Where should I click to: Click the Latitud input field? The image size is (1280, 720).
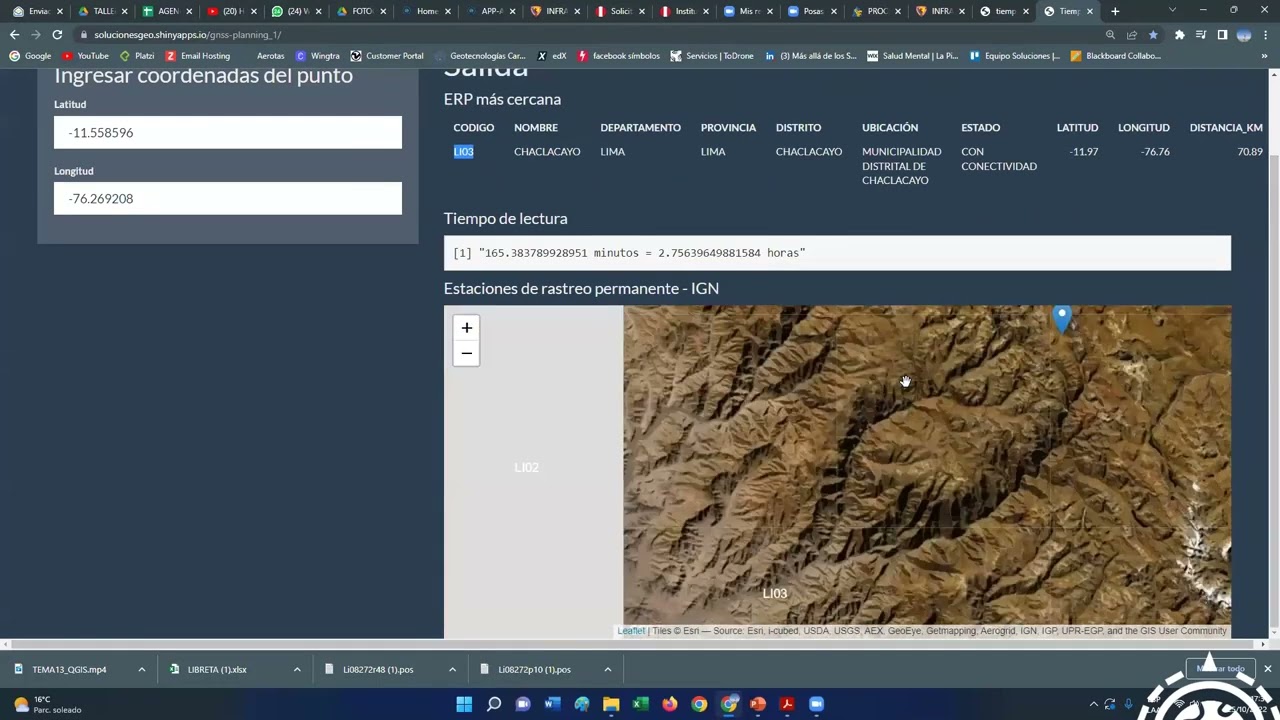[228, 132]
